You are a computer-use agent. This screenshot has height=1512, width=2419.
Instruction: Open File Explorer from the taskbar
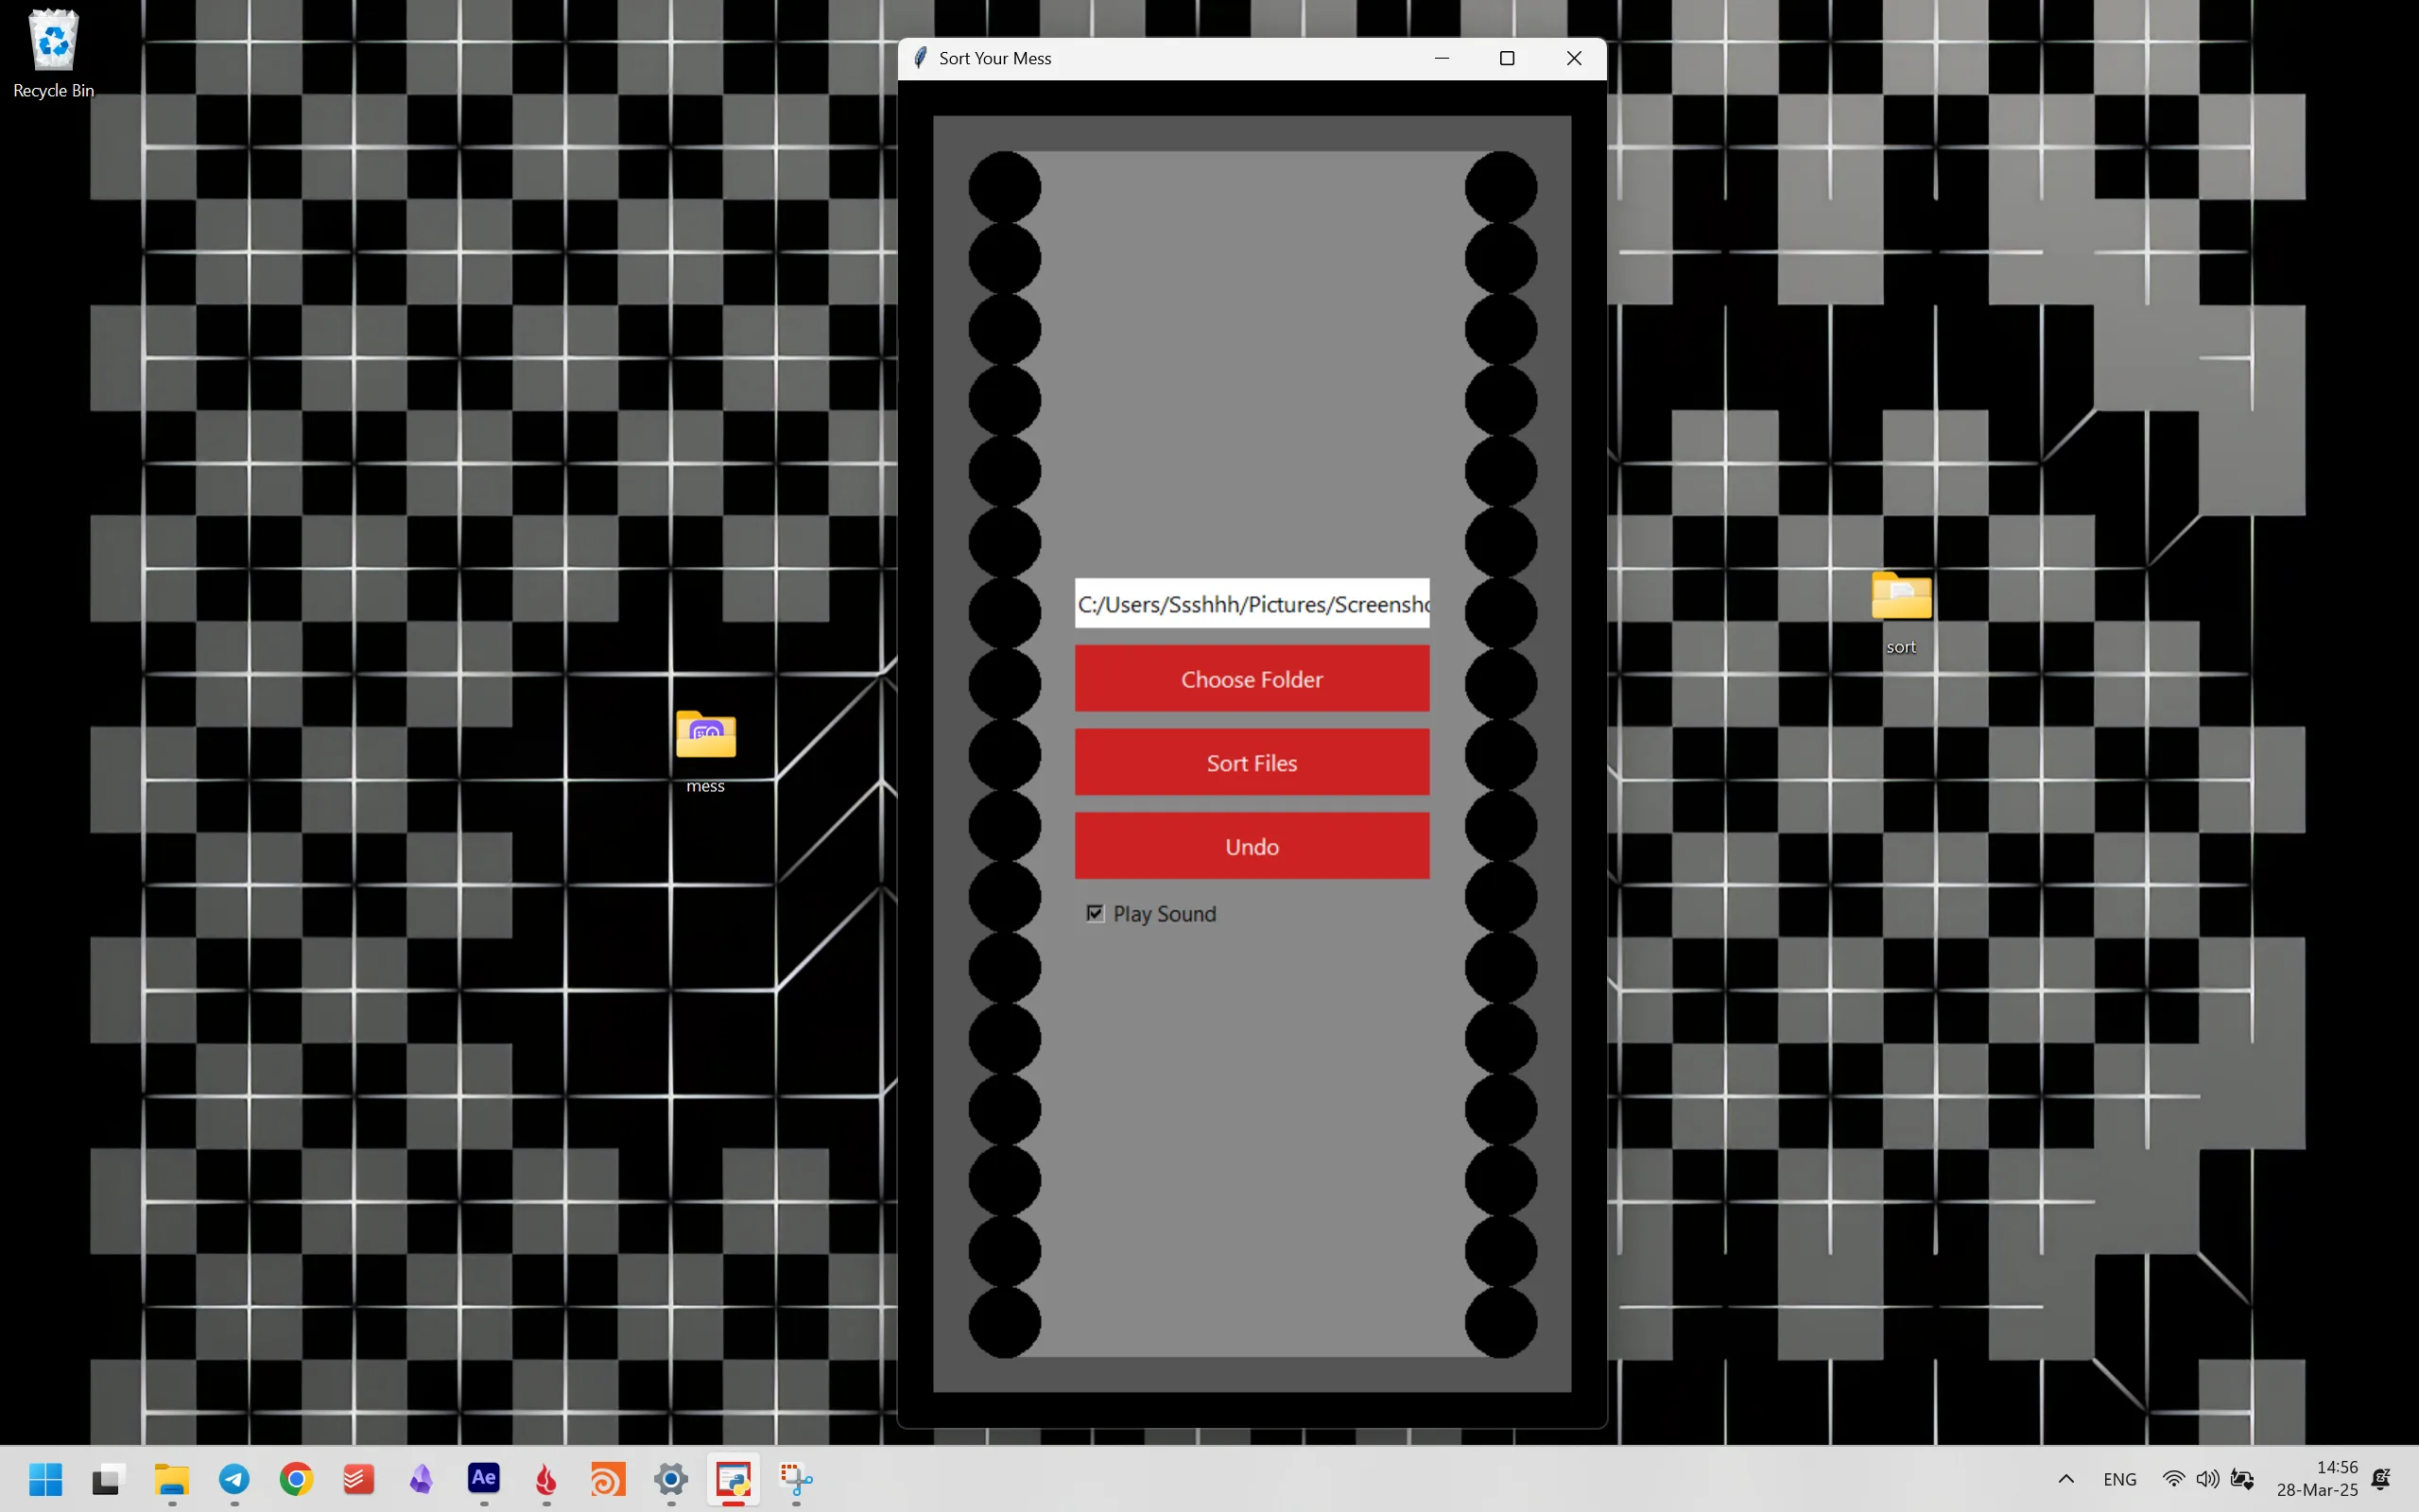coord(172,1479)
